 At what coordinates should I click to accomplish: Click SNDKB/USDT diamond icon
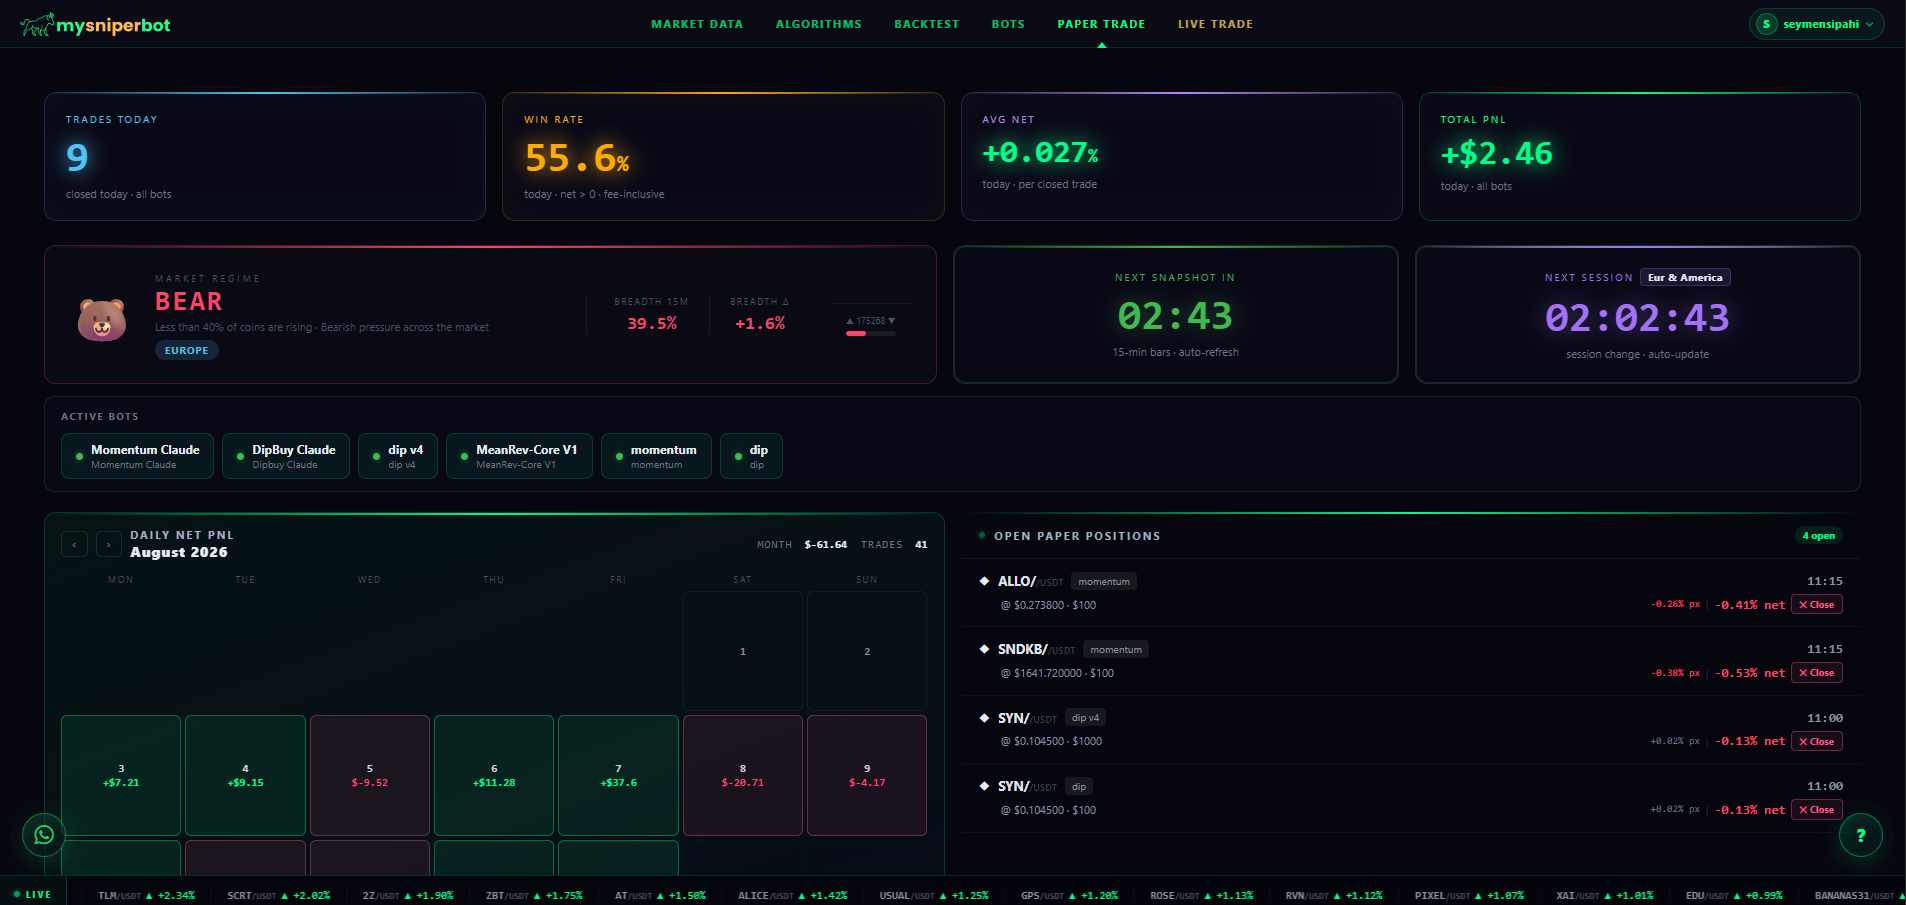pyautogui.click(x=984, y=649)
